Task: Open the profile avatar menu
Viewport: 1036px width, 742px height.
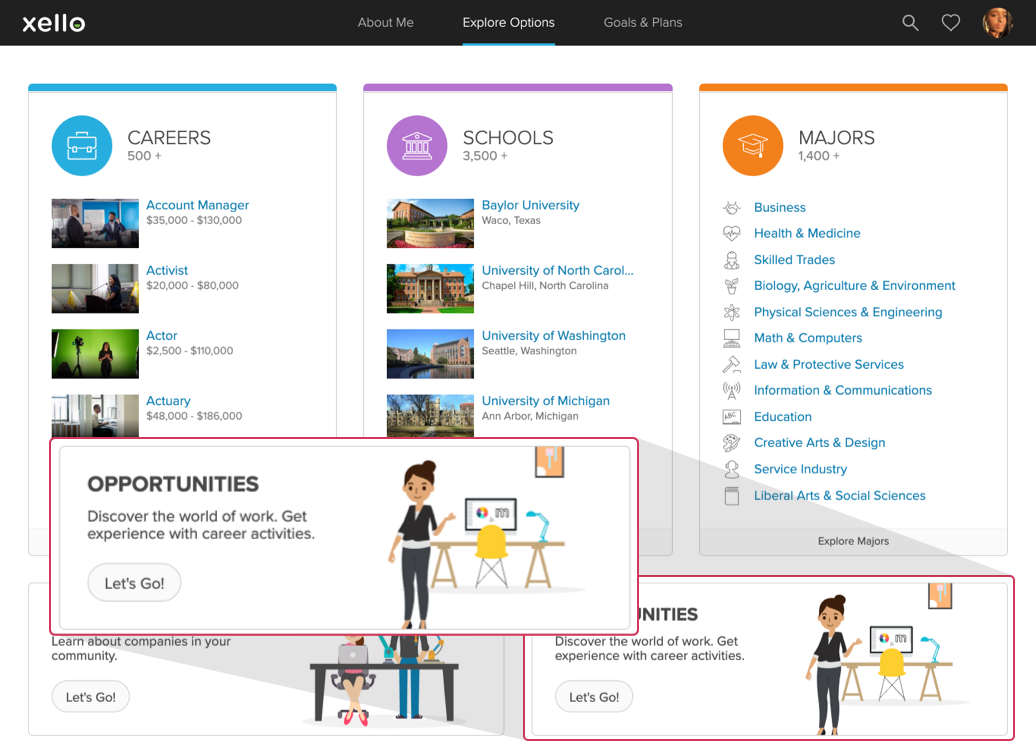Action: pyautogui.click(x=997, y=23)
